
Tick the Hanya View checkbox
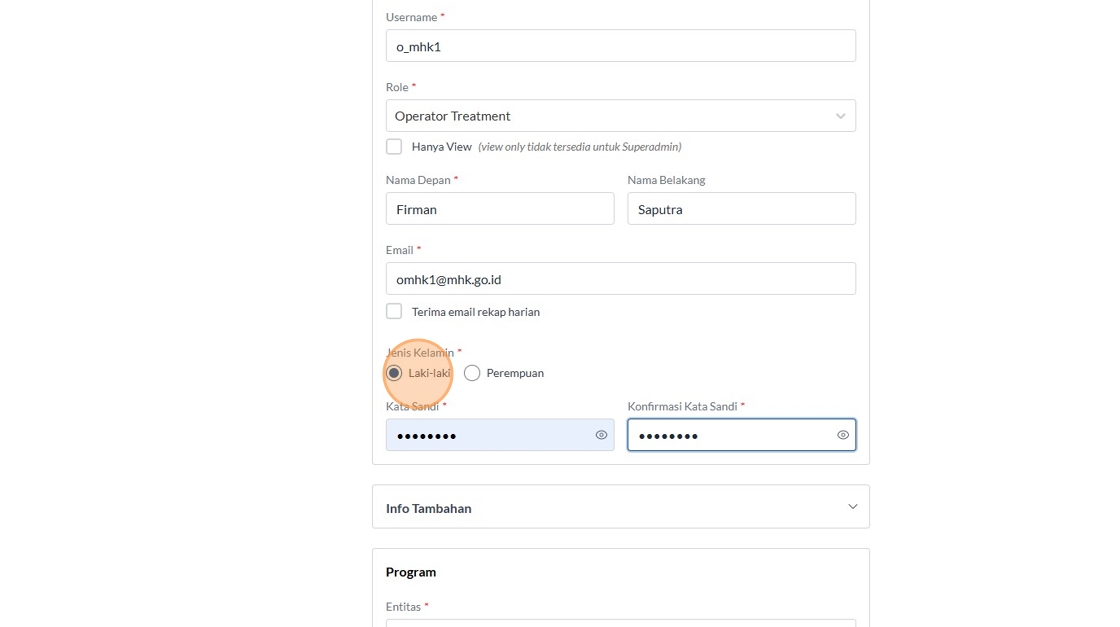click(394, 147)
